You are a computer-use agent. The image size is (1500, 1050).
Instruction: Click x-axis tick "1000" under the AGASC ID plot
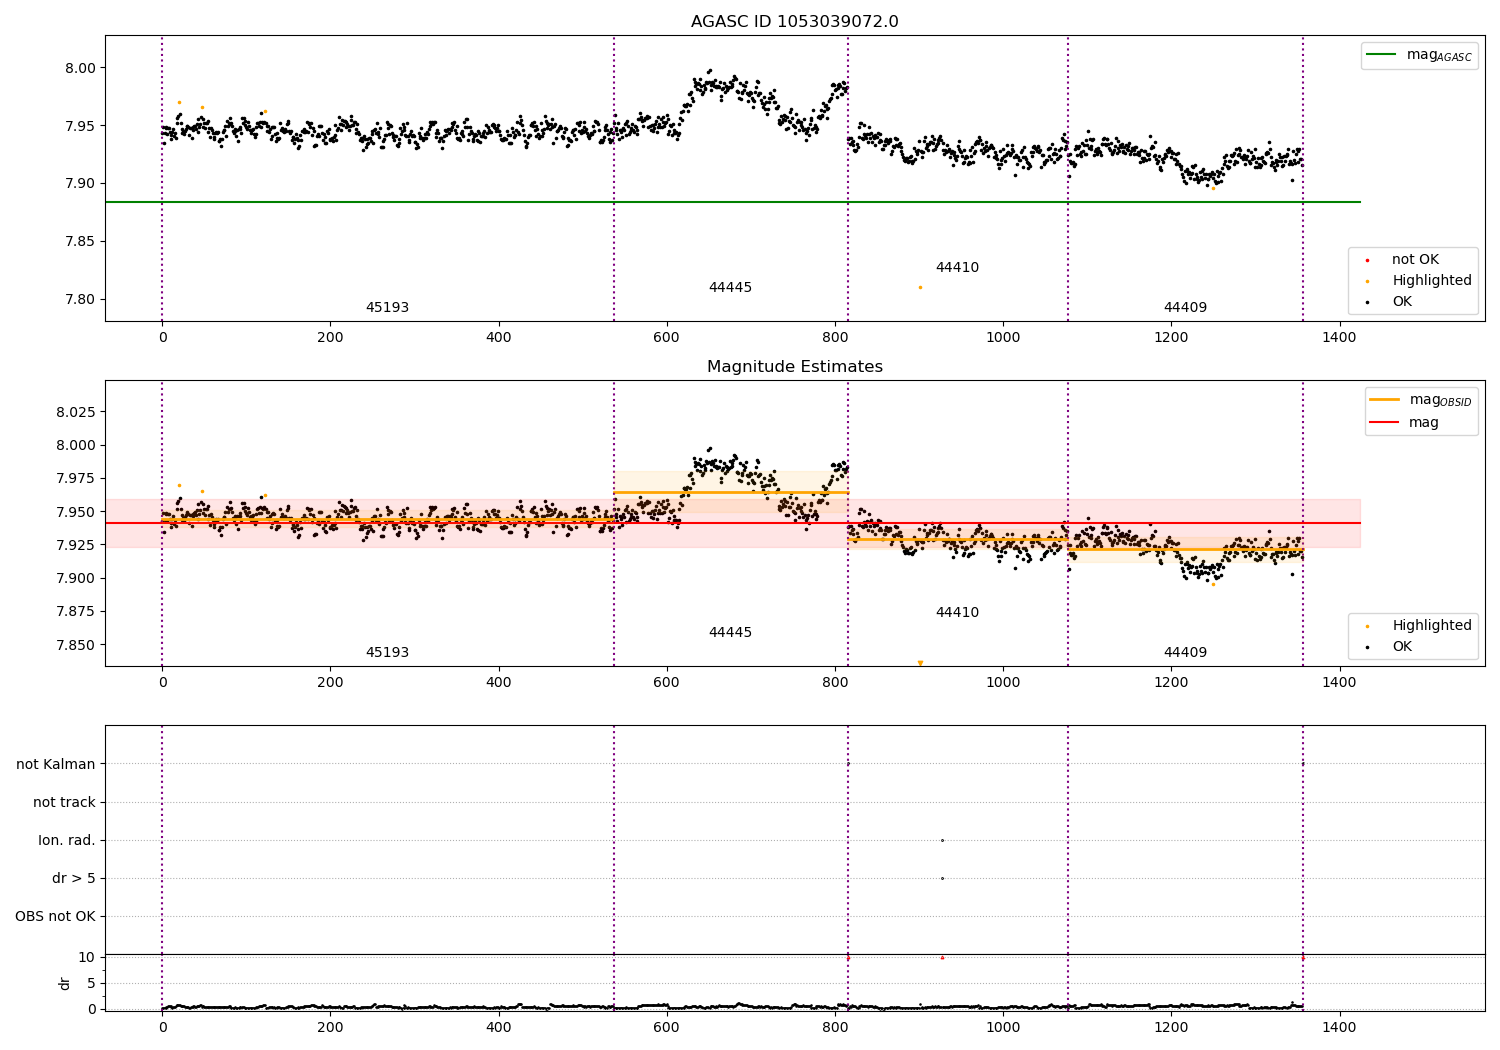coord(1003,338)
